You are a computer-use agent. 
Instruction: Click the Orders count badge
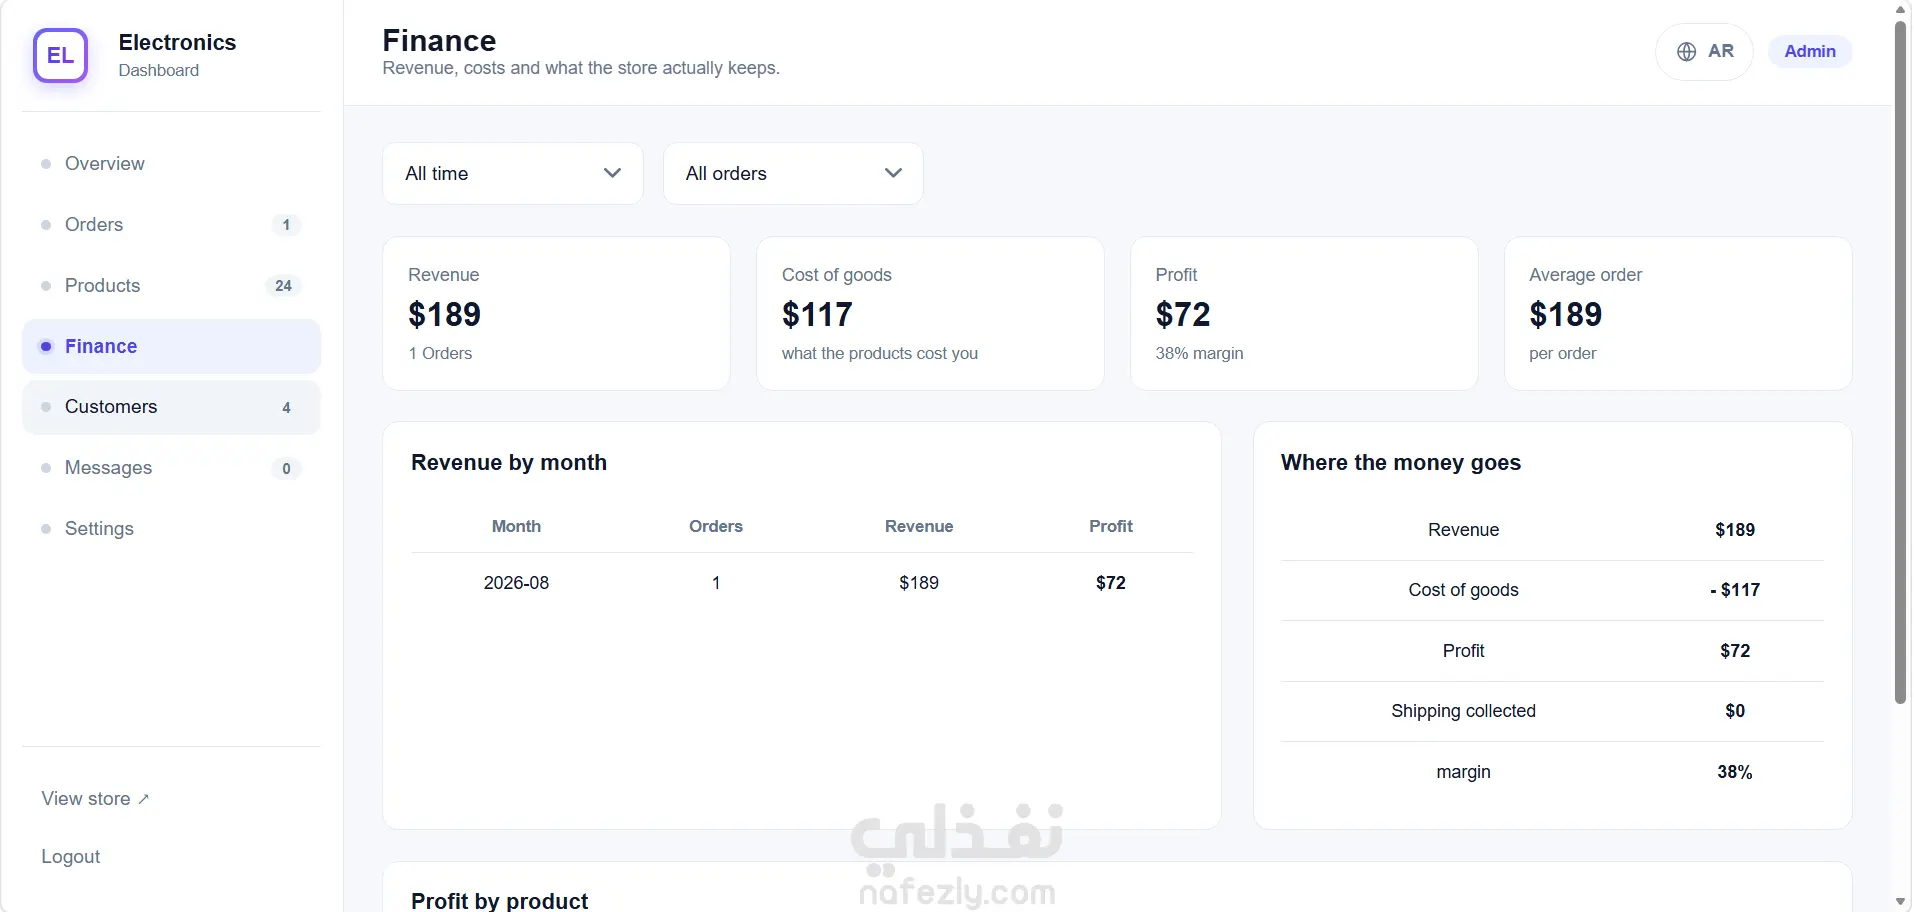[286, 225]
